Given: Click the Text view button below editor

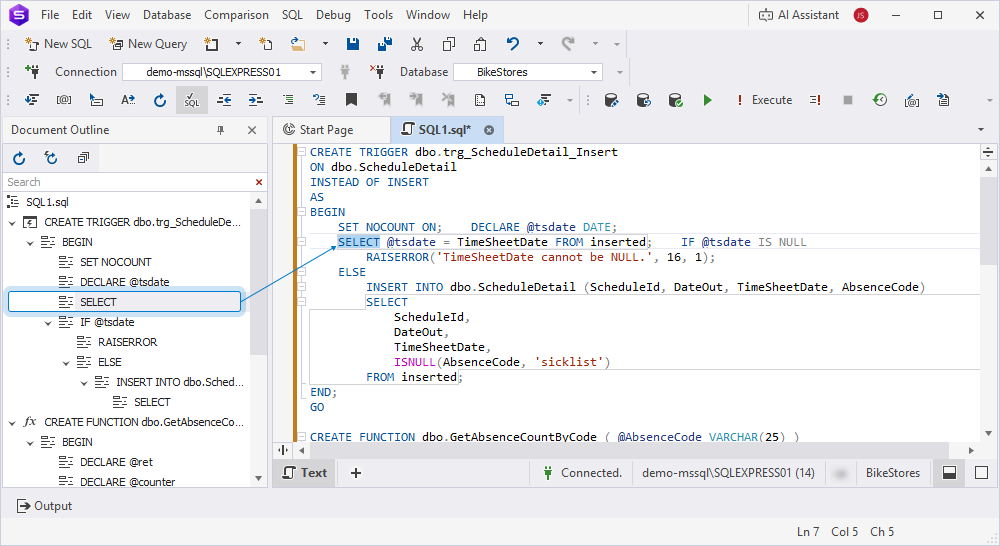Looking at the screenshot, I should click(305, 473).
